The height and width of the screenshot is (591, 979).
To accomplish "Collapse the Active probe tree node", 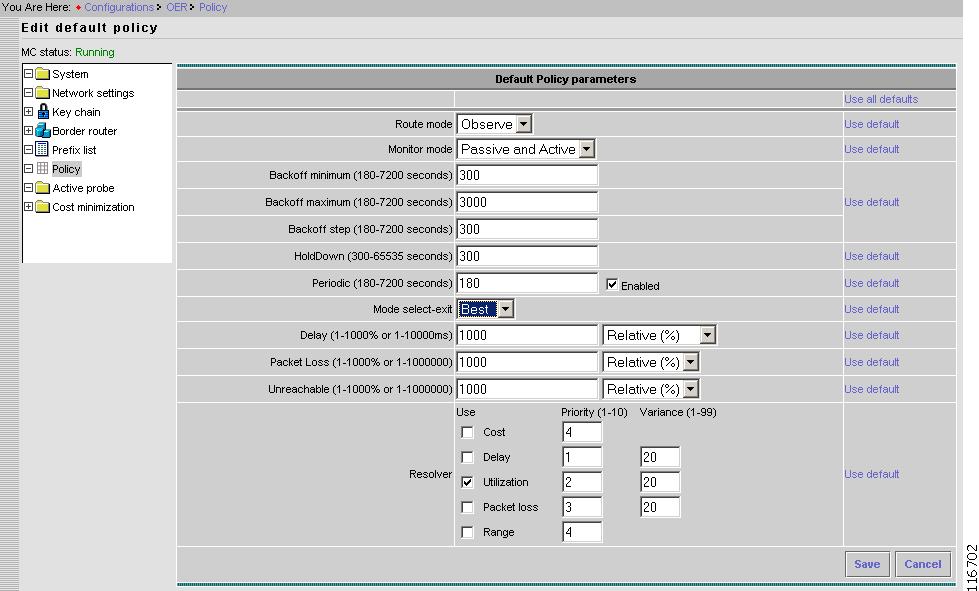I will tap(28, 188).
